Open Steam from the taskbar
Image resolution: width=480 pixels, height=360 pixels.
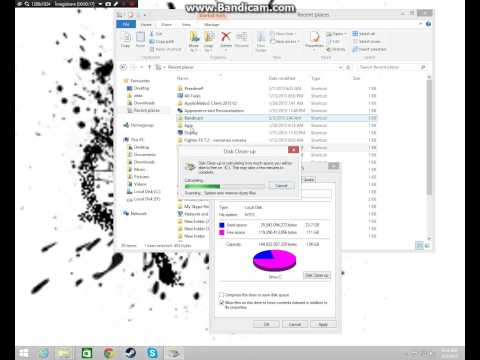(x=130, y=353)
